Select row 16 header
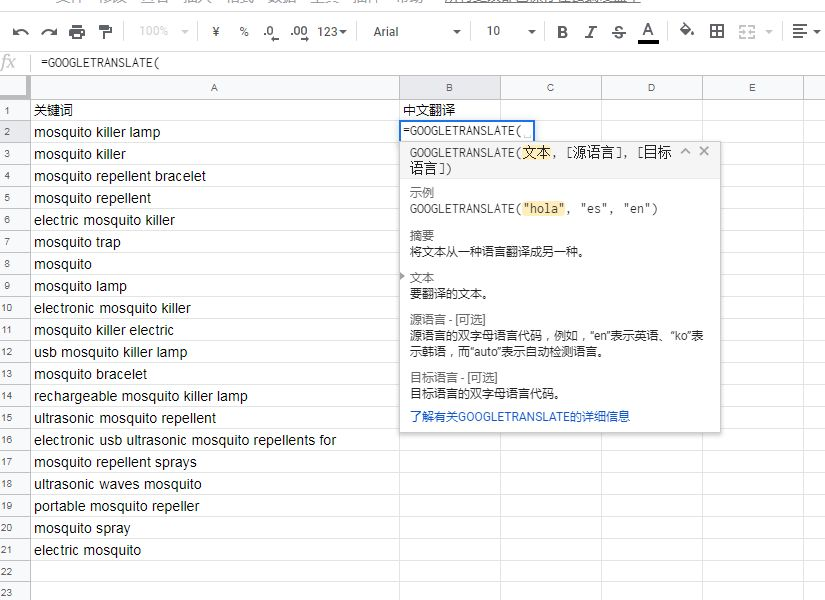This screenshot has height=600, width=825. [15, 440]
